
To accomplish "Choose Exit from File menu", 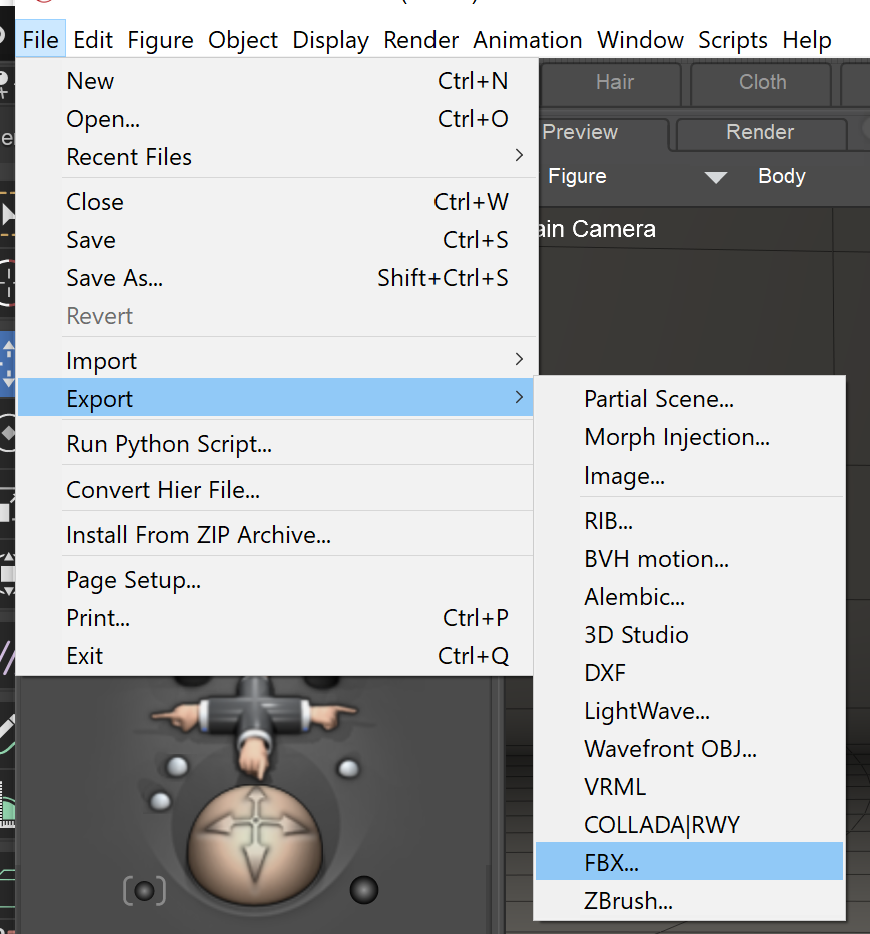I will (x=277, y=656).
